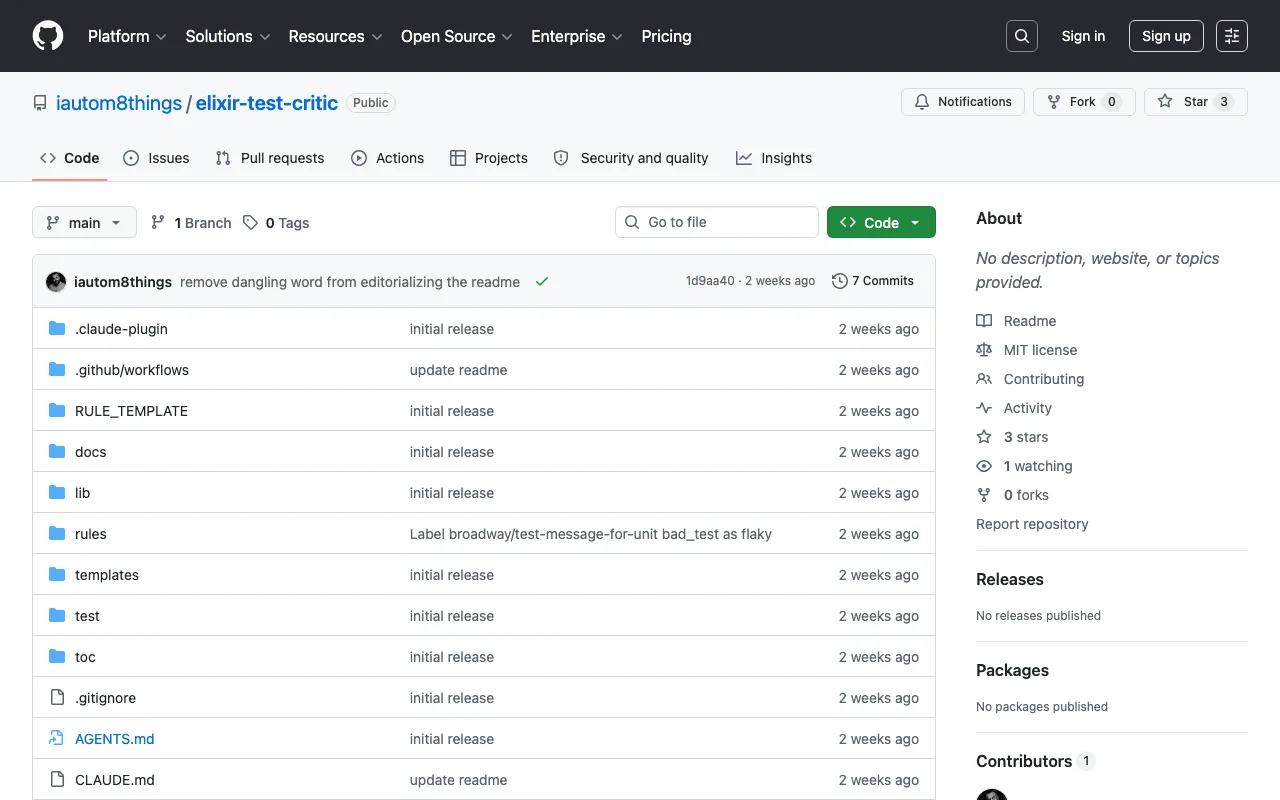Switch to the Actions tab
This screenshot has height=800, width=1280.
[388, 158]
